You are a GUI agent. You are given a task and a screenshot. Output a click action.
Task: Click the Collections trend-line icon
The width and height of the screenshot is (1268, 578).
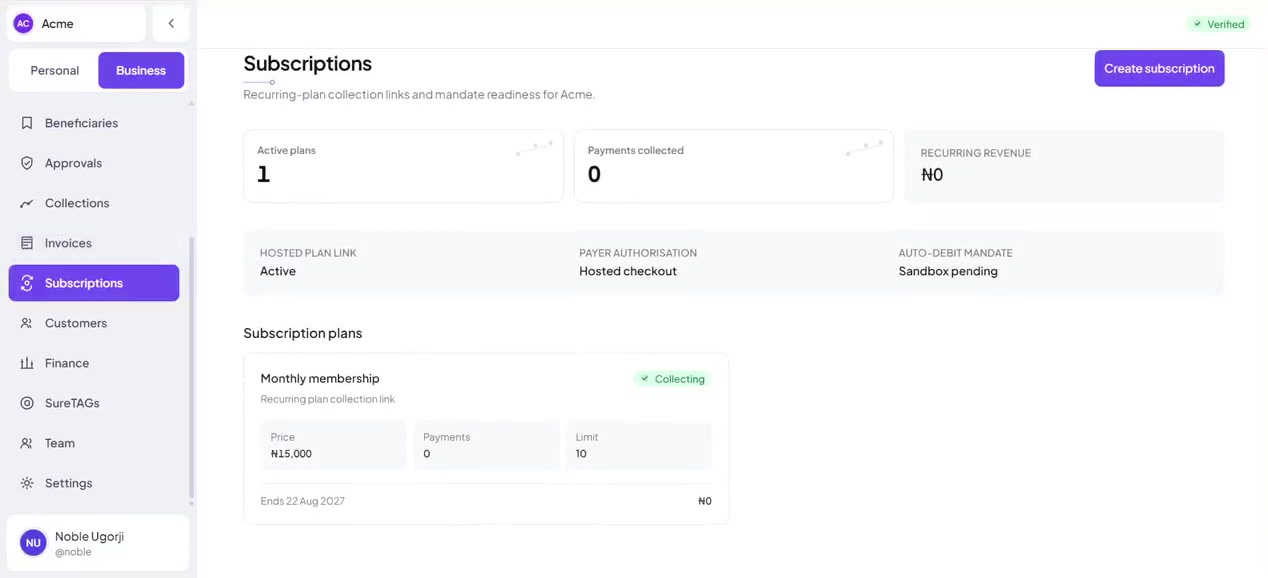click(27, 203)
